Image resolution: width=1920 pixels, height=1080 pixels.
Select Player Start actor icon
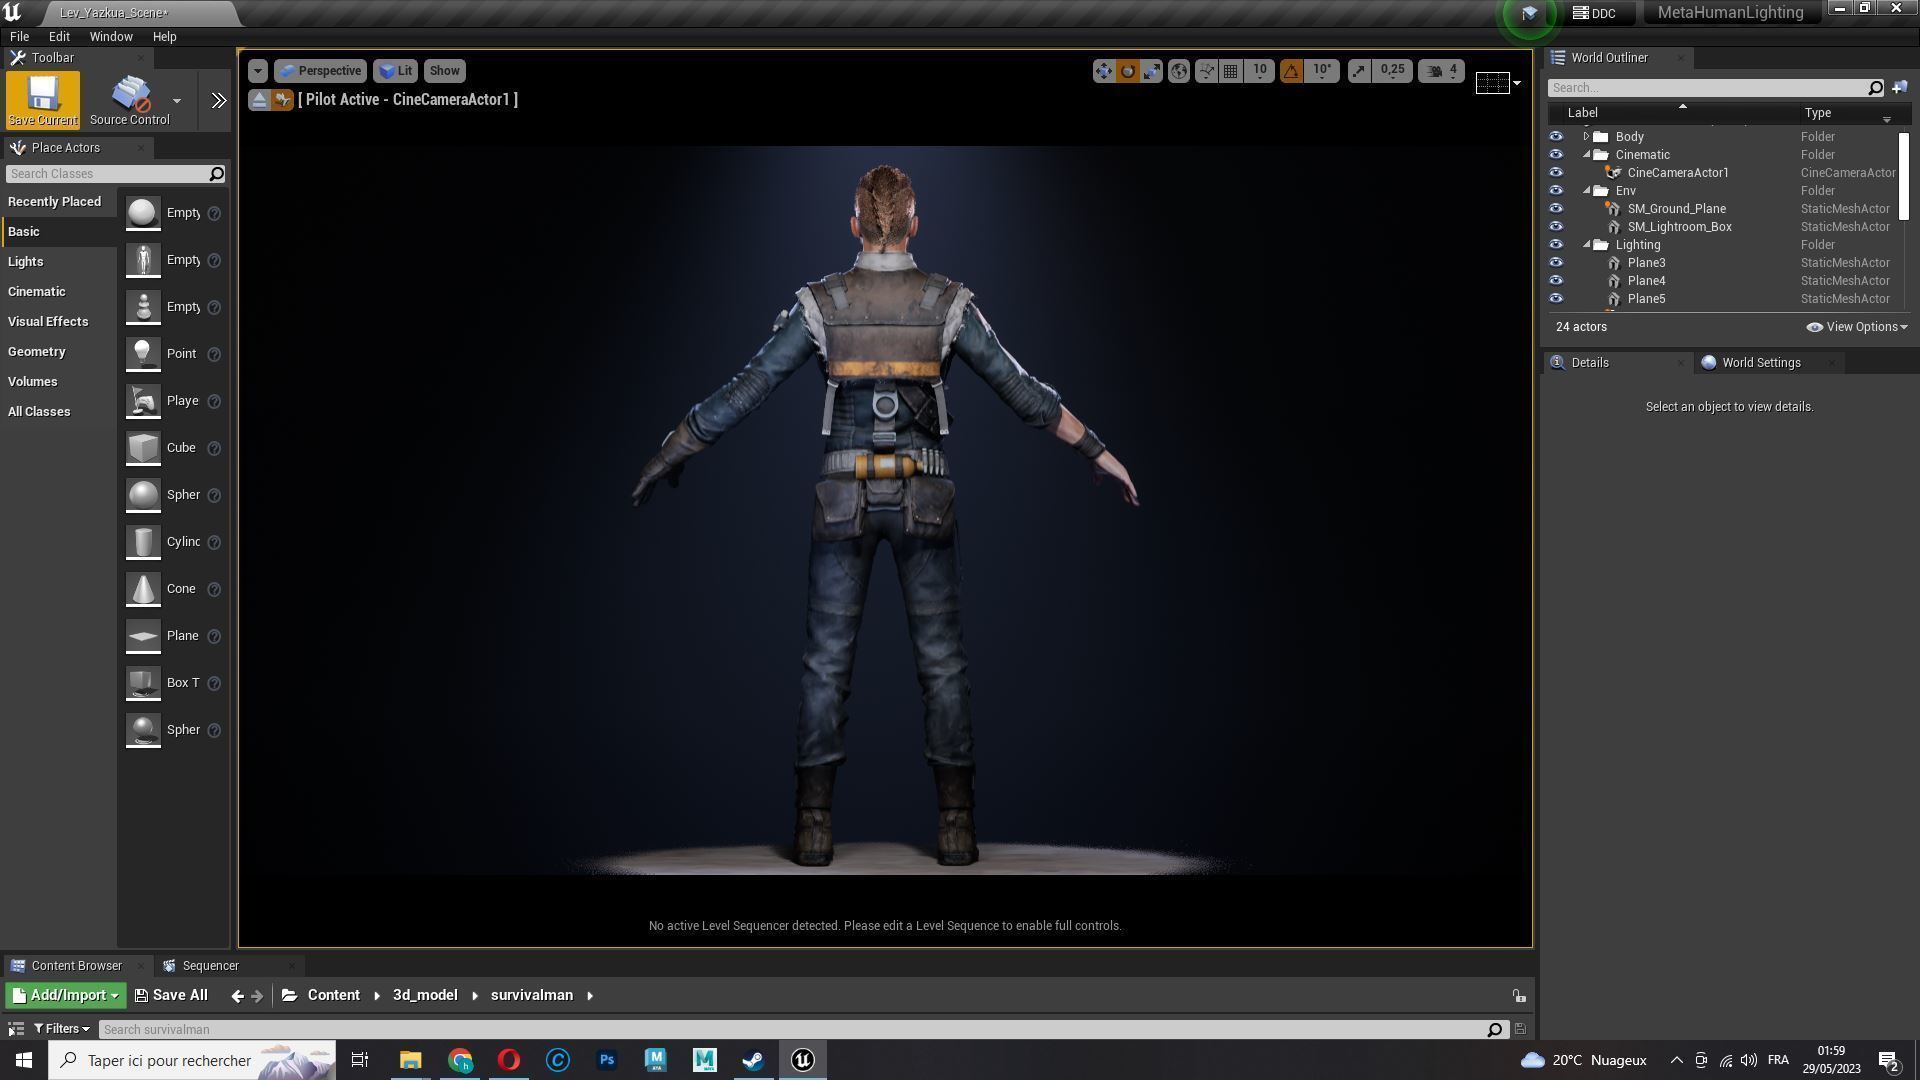143,402
